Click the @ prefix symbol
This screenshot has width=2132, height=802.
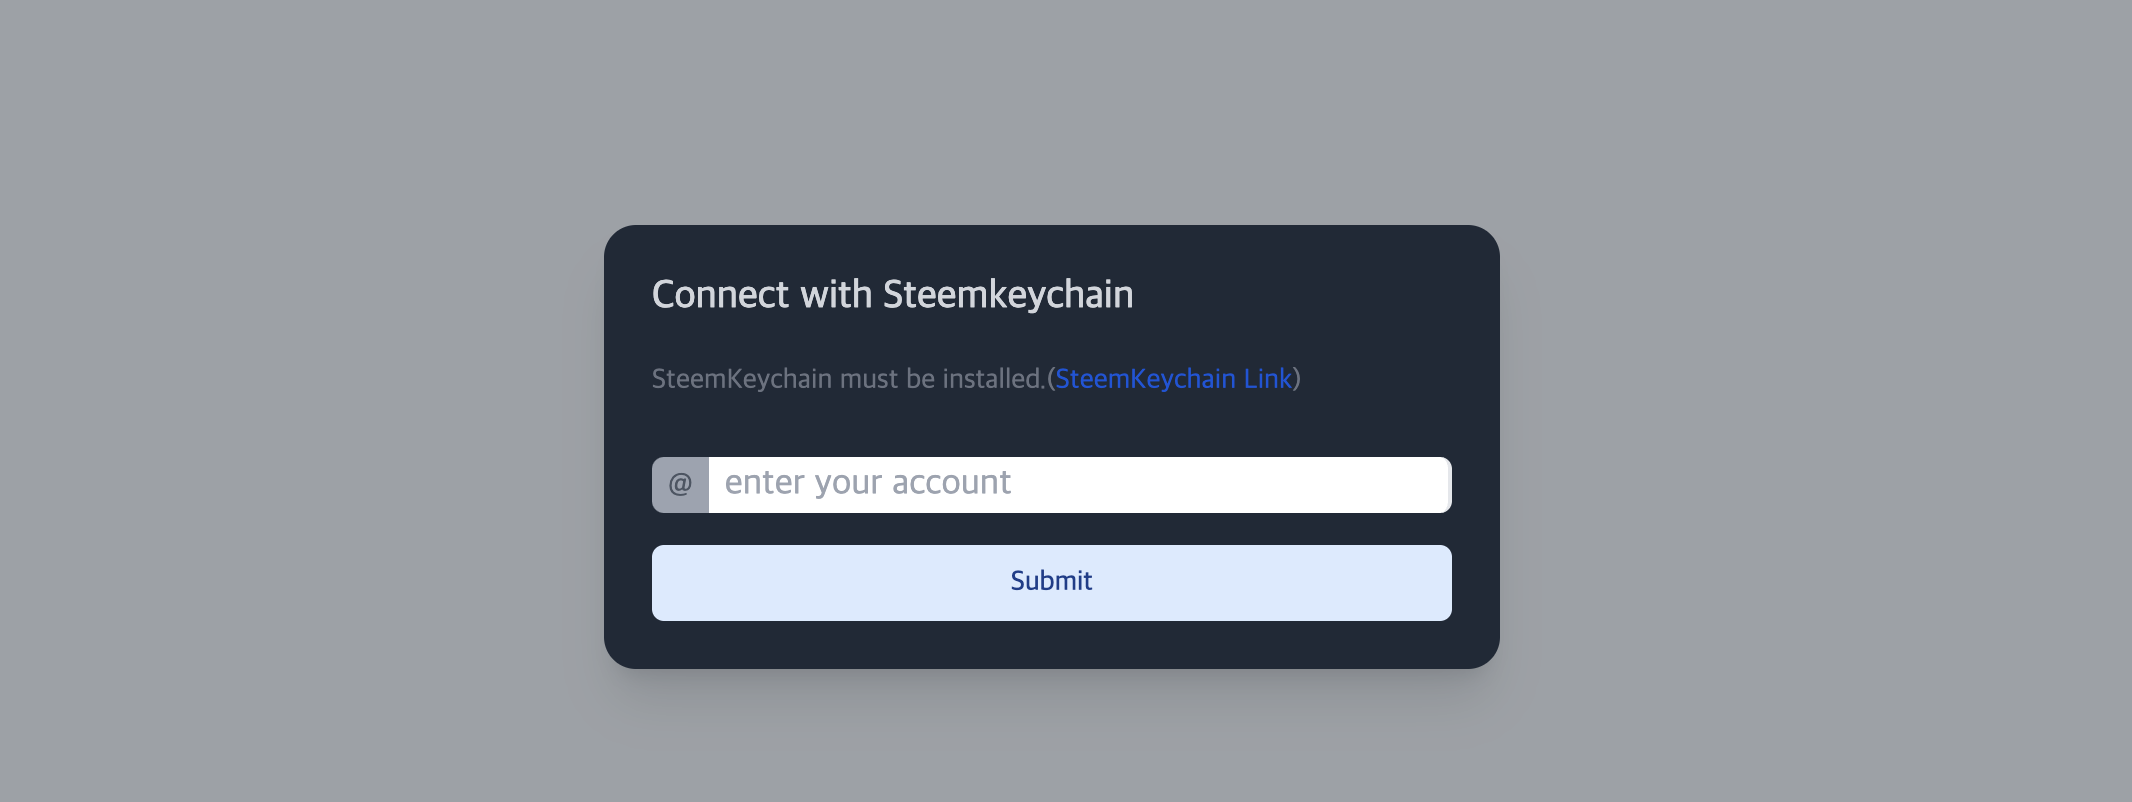pyautogui.click(x=680, y=485)
